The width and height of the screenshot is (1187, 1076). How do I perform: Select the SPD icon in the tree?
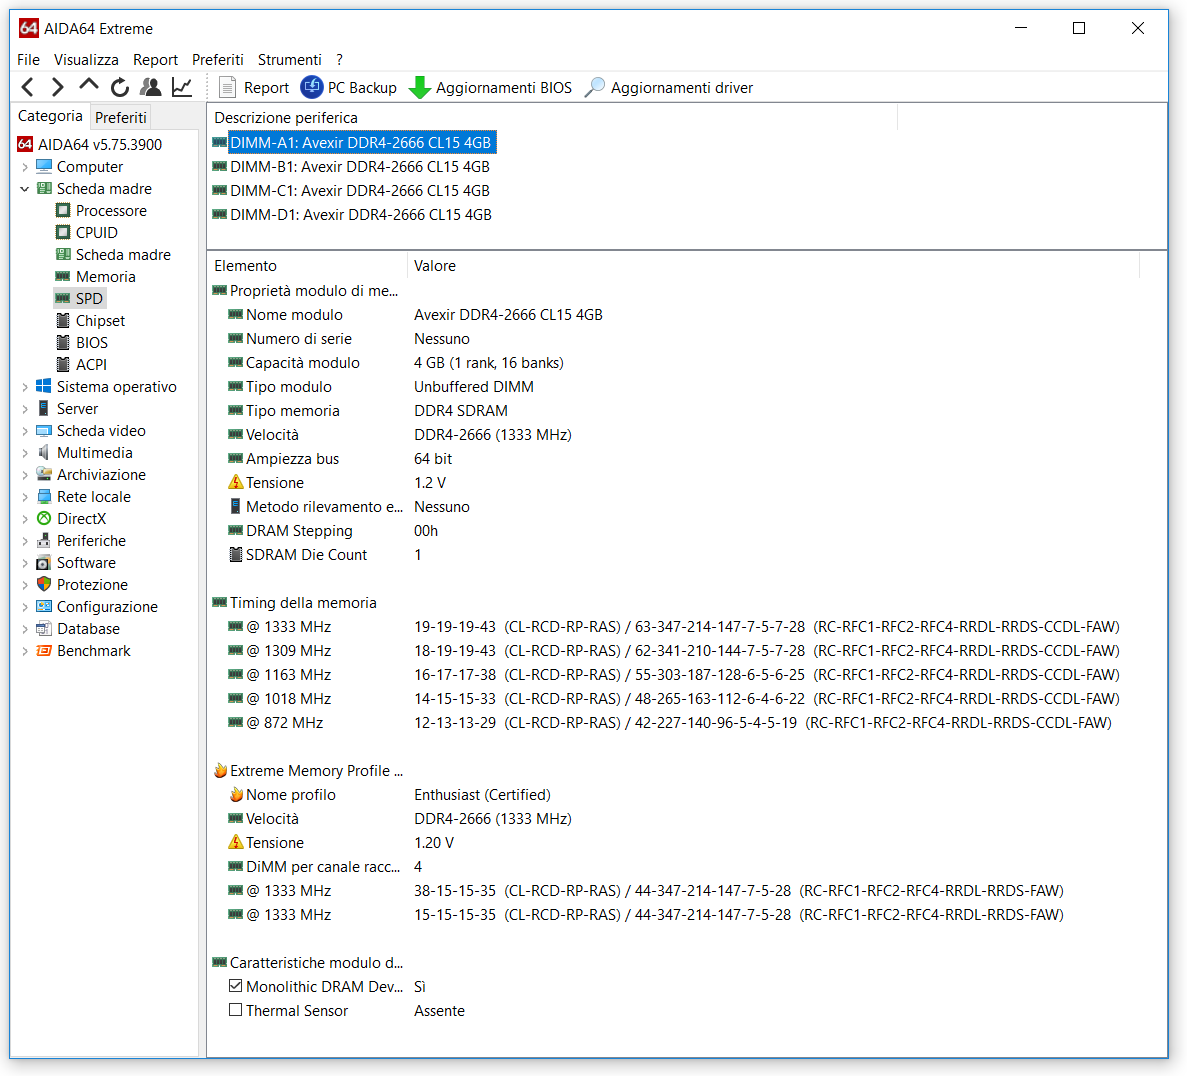coord(63,298)
